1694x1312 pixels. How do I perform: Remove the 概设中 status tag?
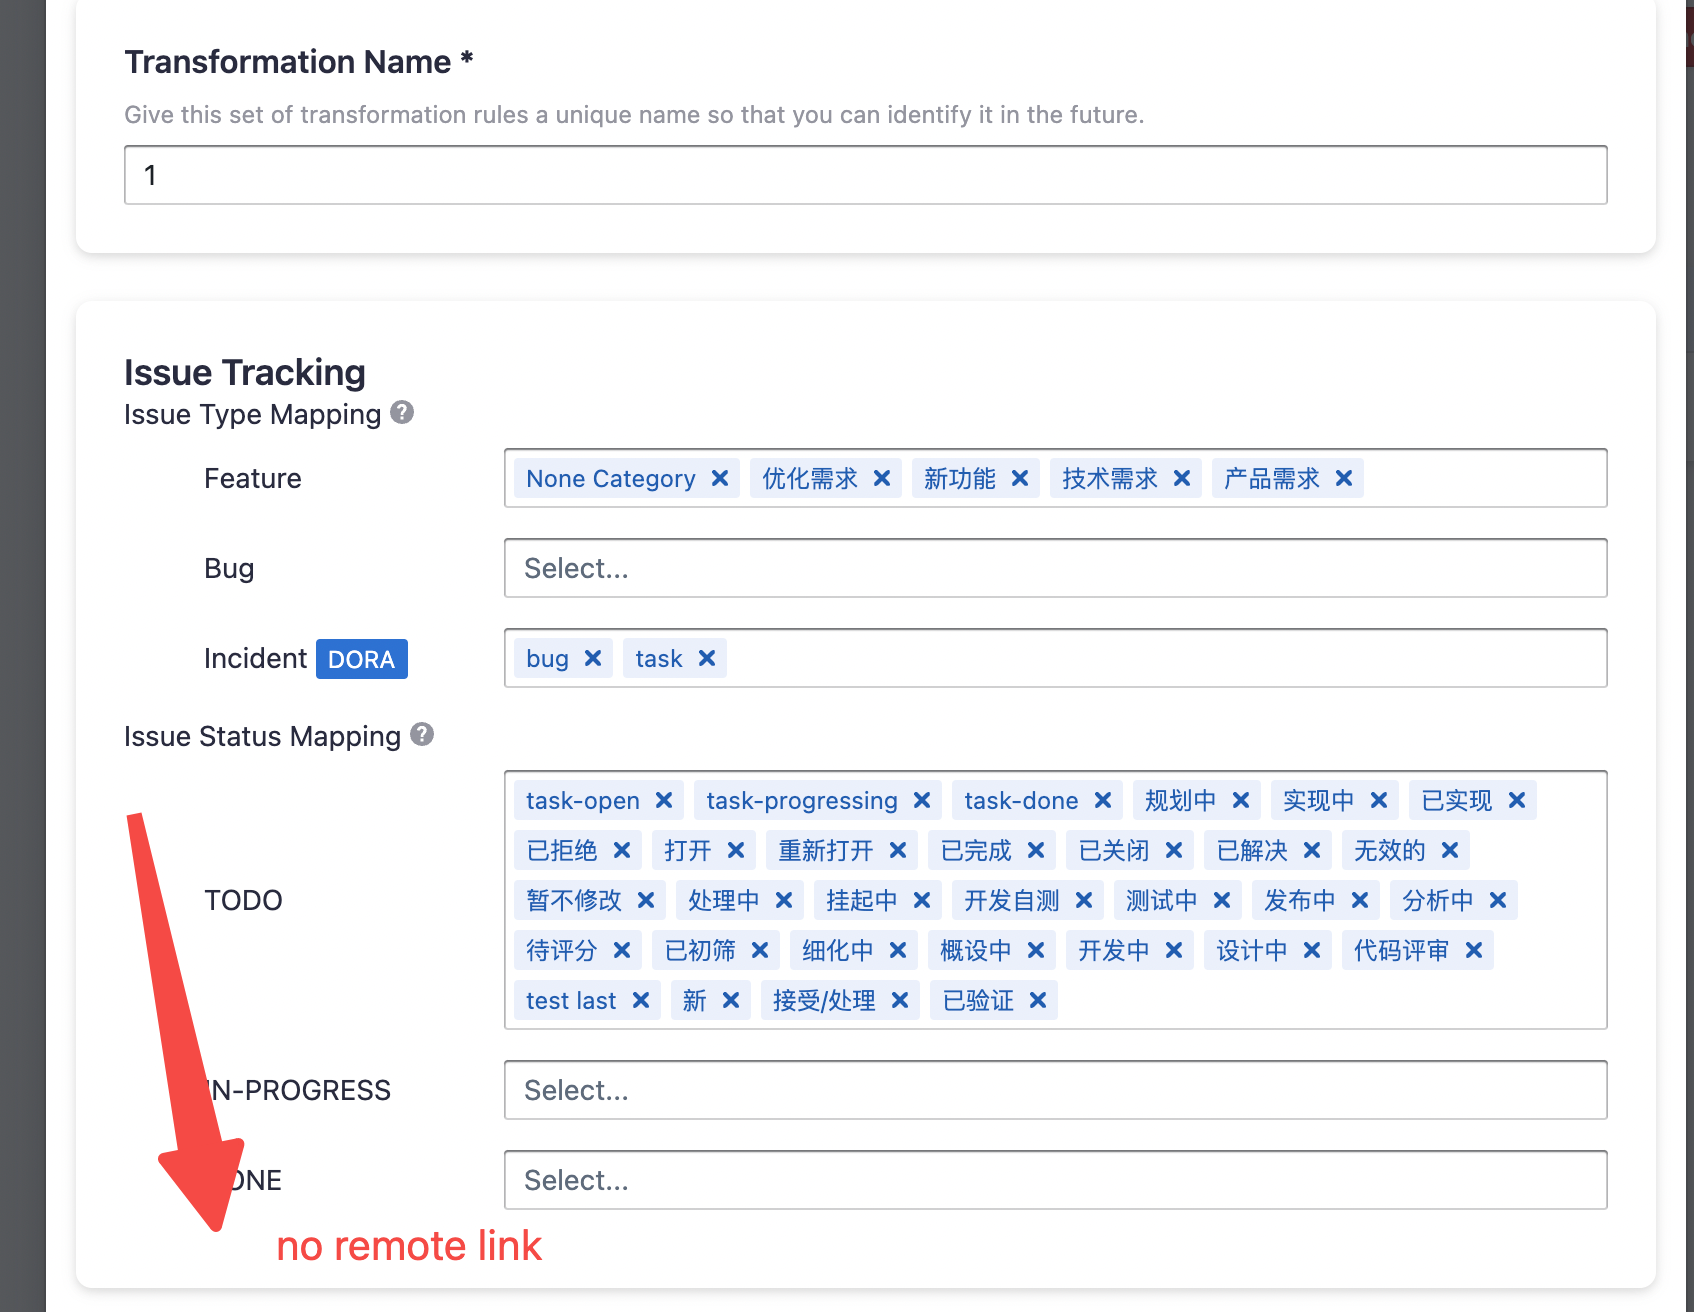click(x=1036, y=950)
